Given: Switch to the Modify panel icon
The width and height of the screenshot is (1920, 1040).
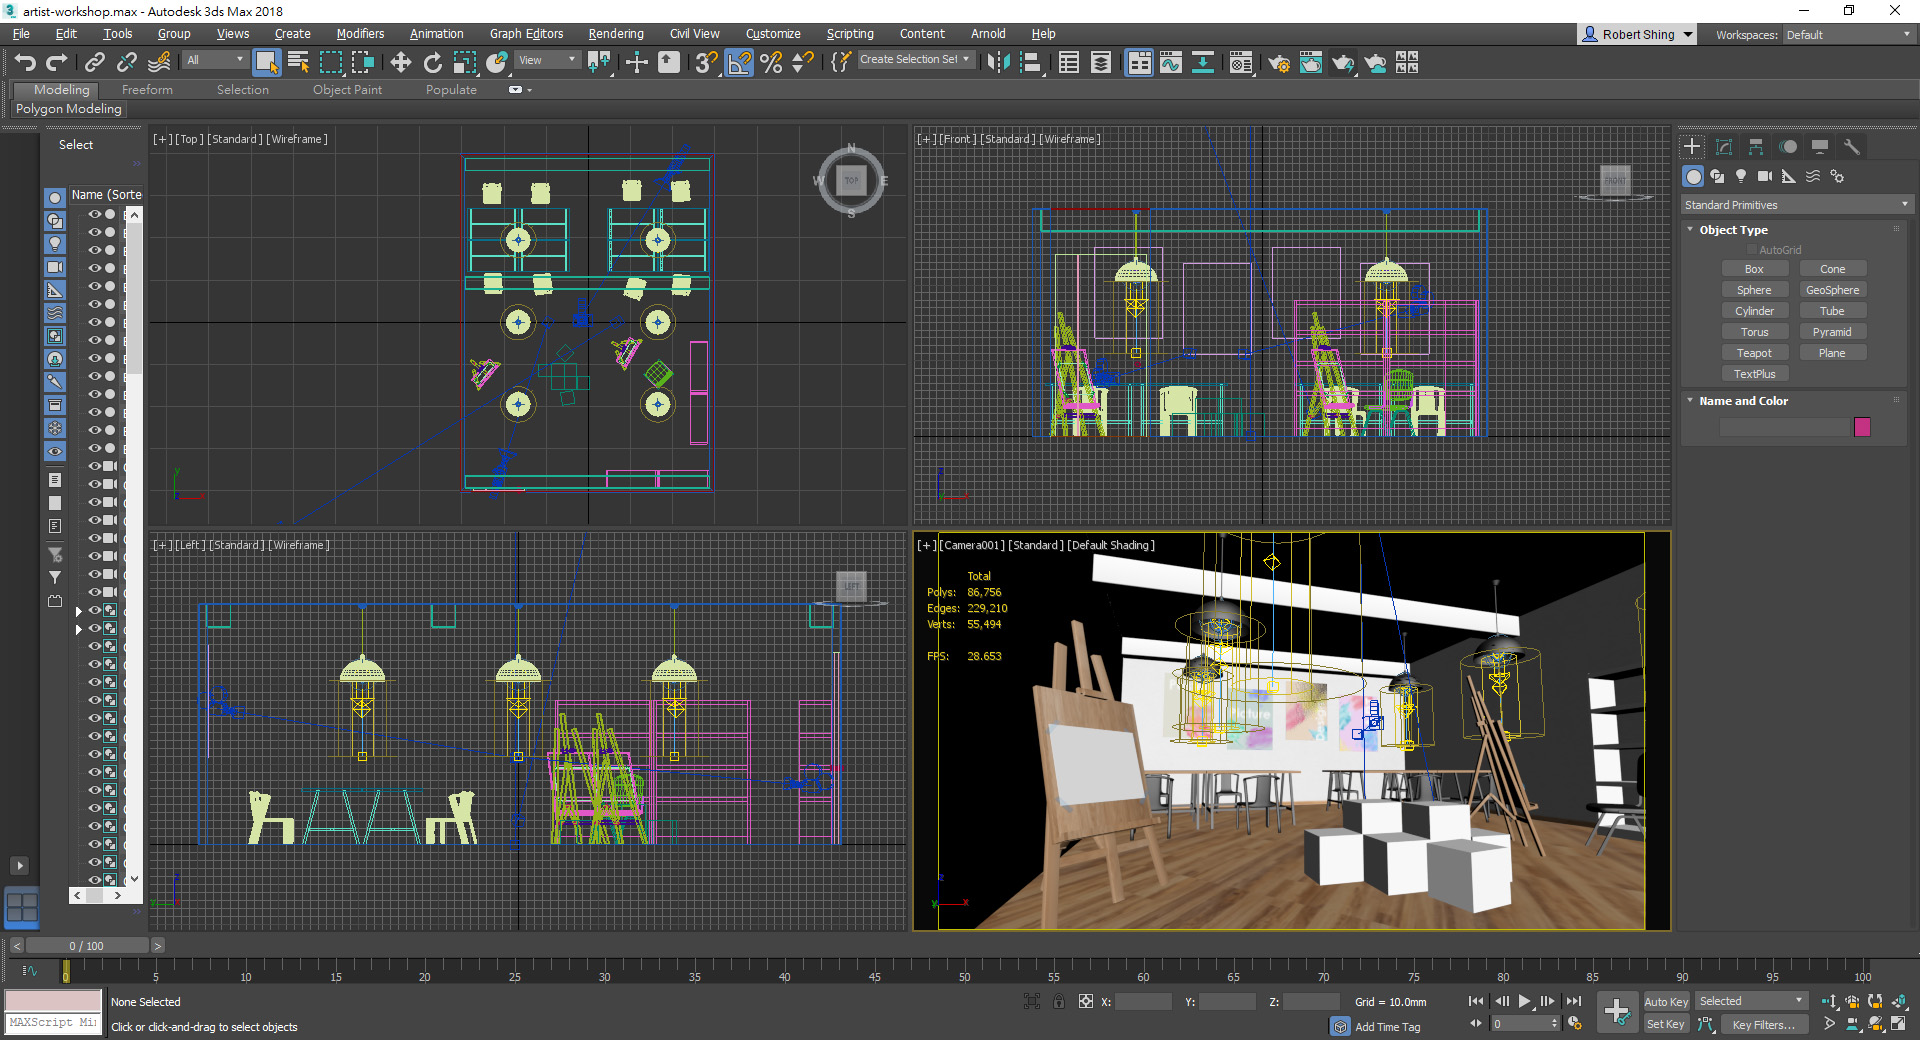Looking at the screenshot, I should coord(1724,147).
